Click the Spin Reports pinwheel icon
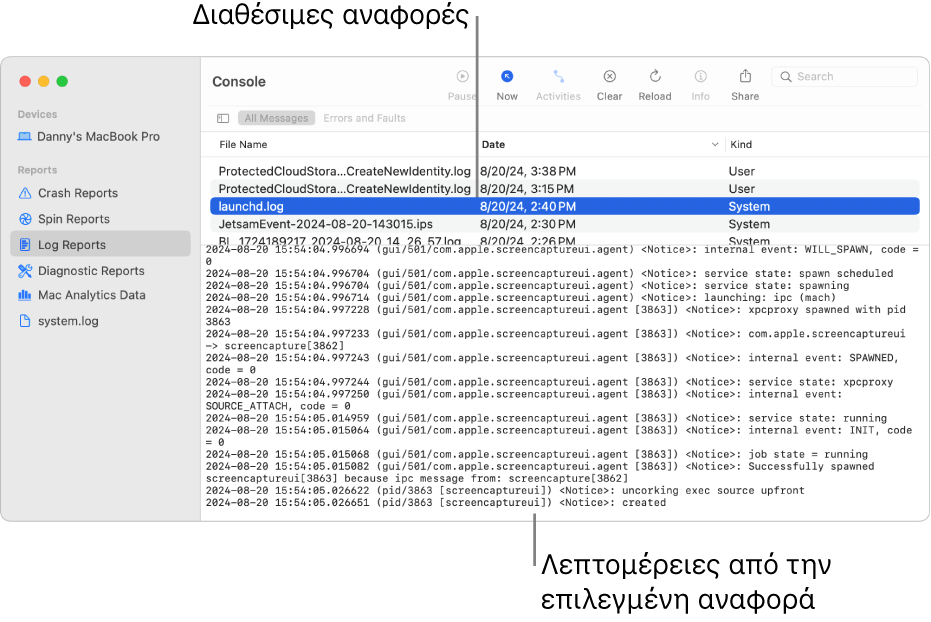Screen dimensions: 931x622 pos(25,219)
